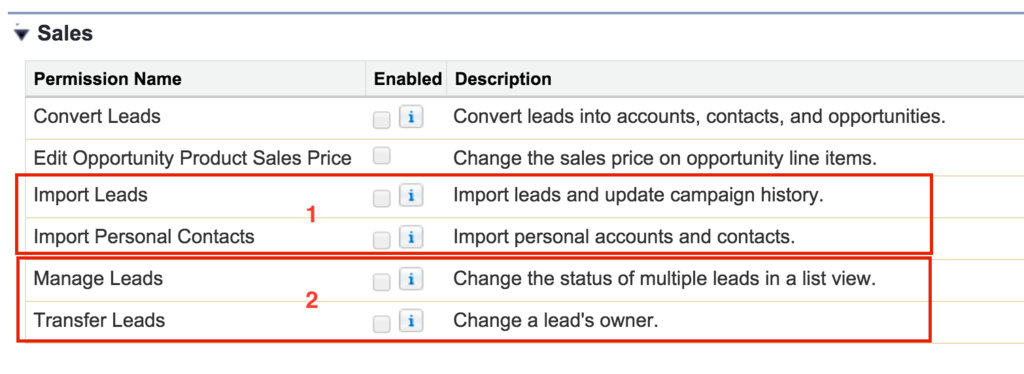Check the Import Leads permission box
Viewport: 1024px width, 374px height.
point(381,198)
